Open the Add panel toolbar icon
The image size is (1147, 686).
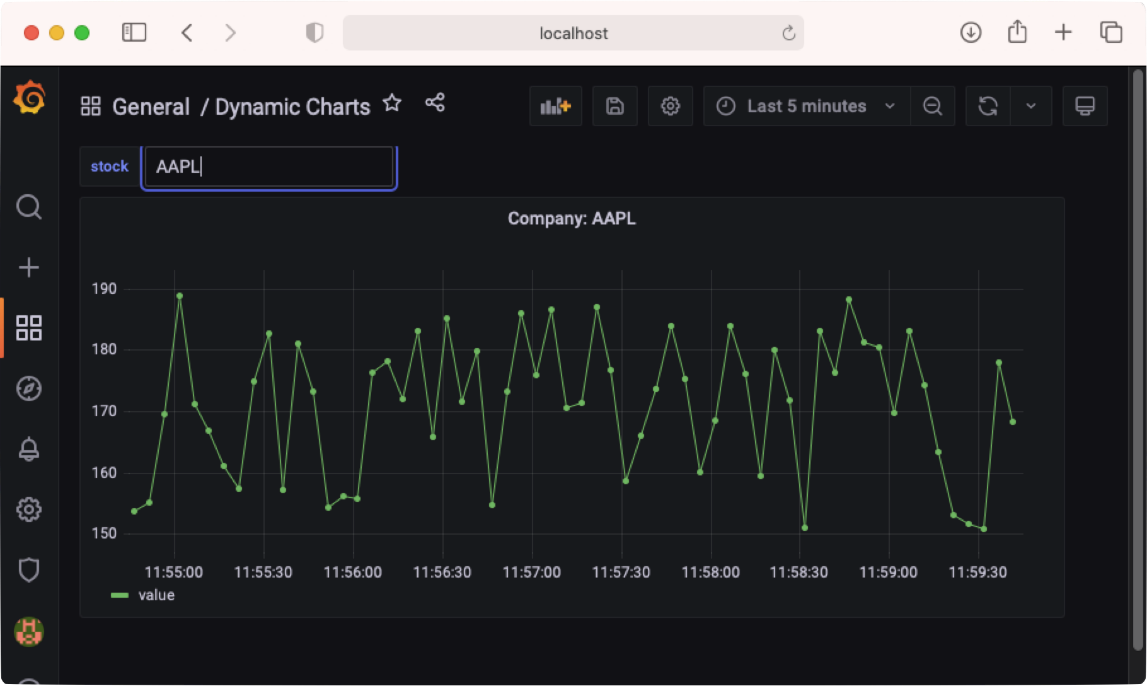point(555,106)
